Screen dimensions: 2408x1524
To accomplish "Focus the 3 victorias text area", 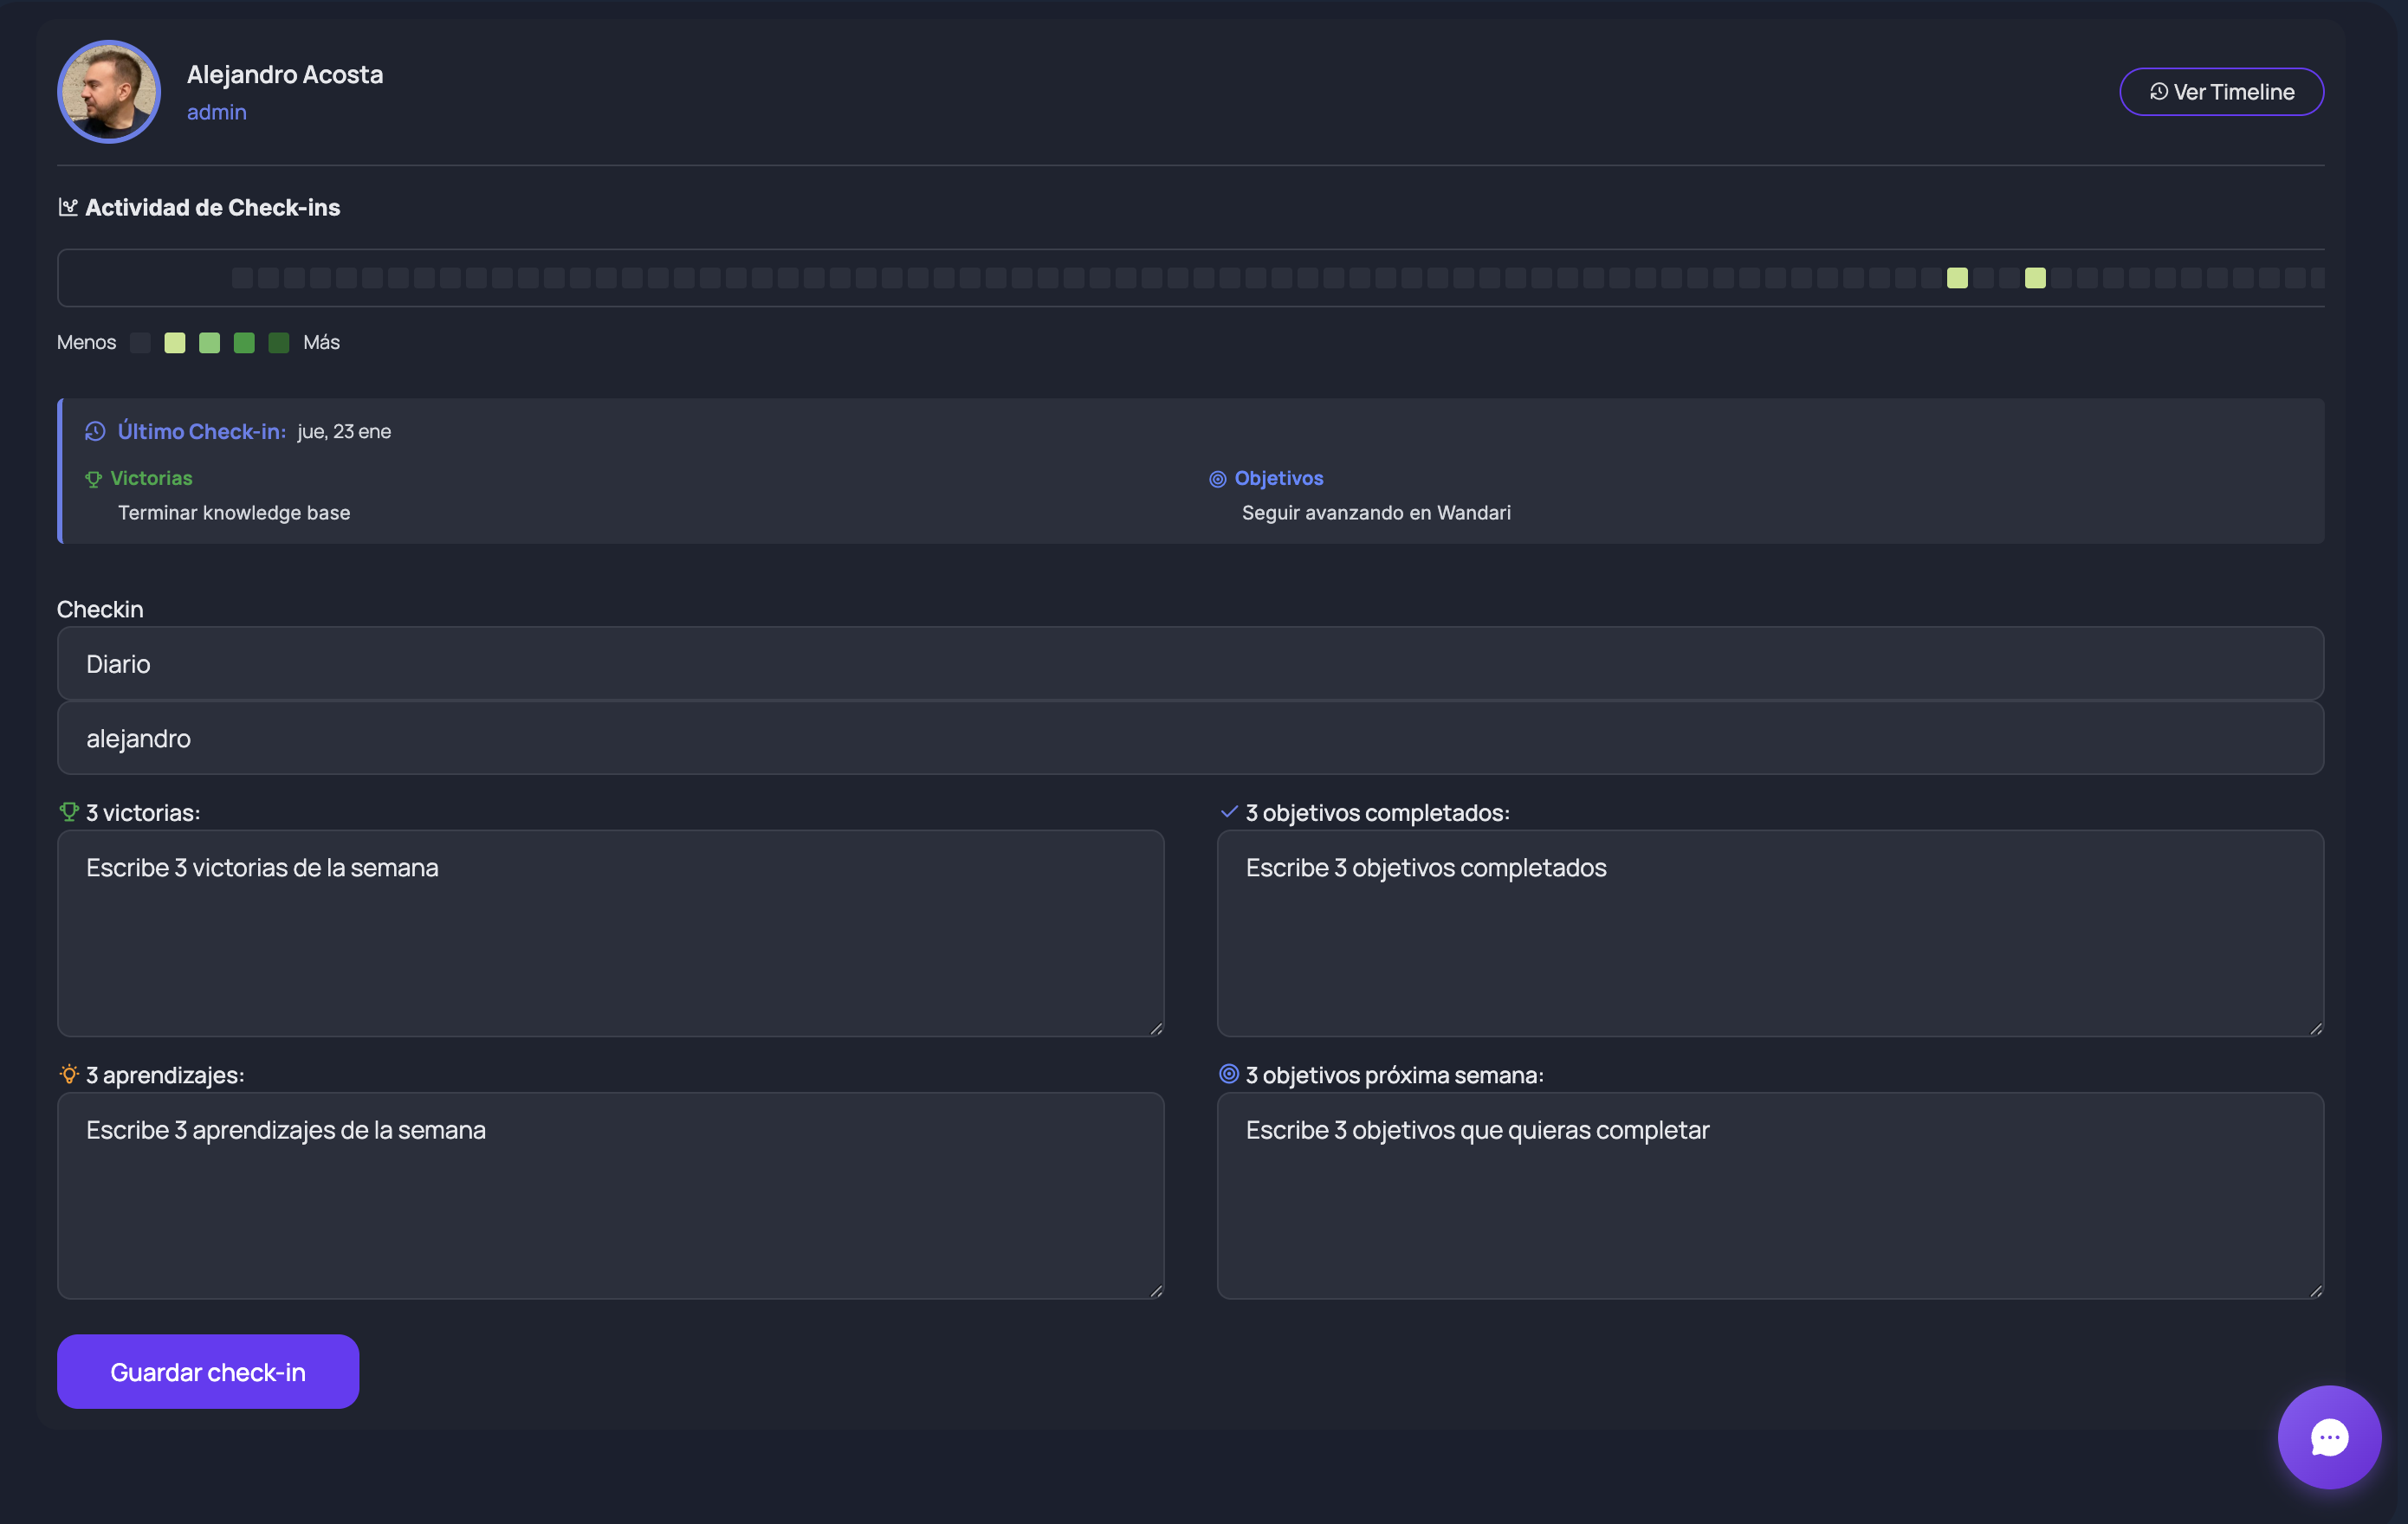I will pyautogui.click(x=610, y=932).
